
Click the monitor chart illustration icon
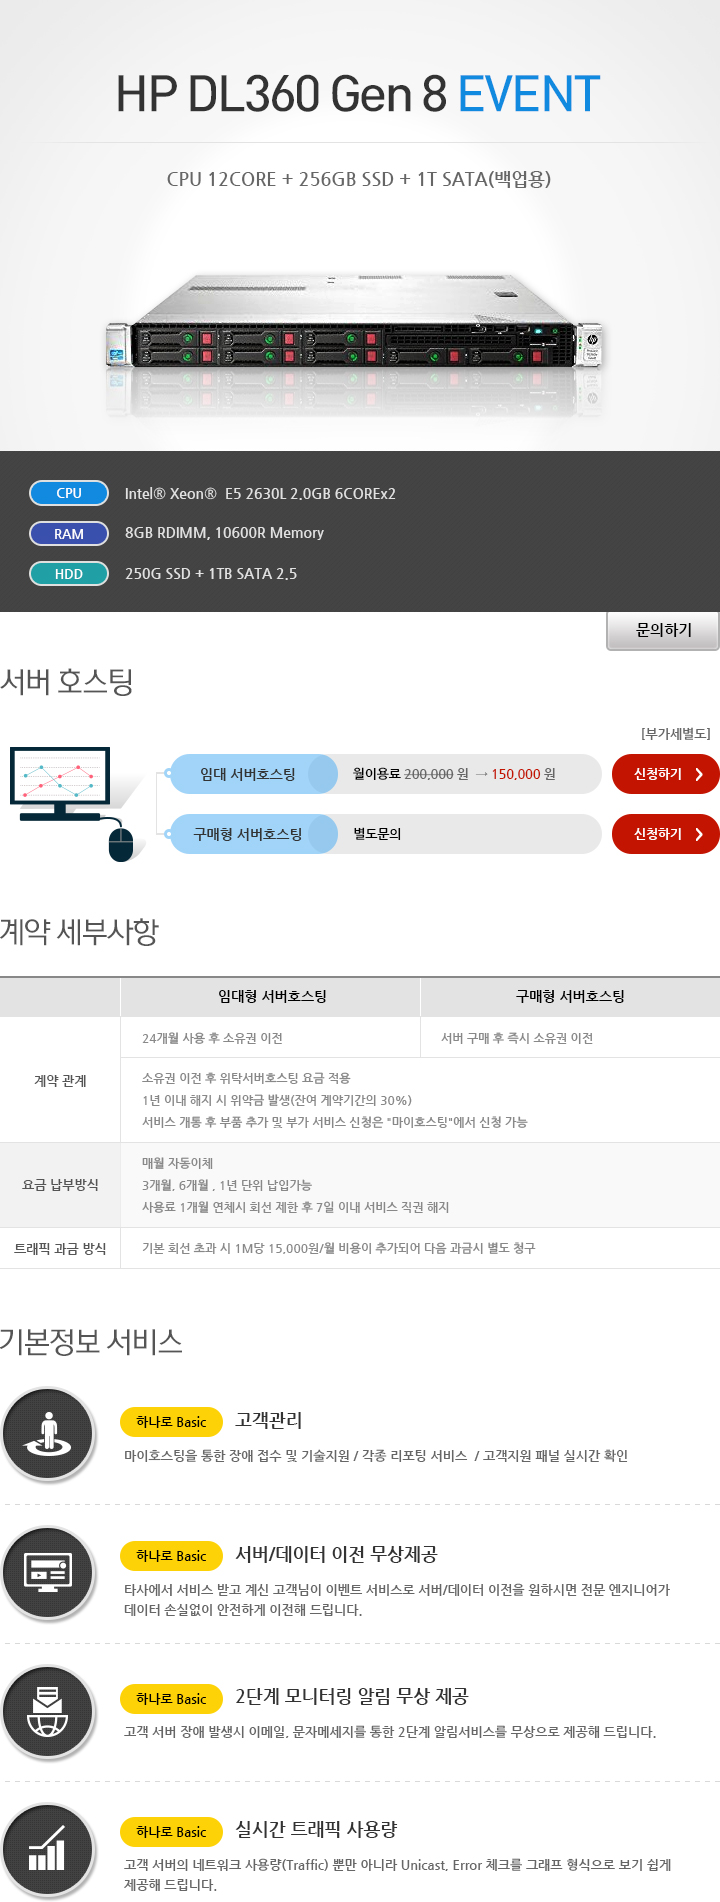click(60, 778)
